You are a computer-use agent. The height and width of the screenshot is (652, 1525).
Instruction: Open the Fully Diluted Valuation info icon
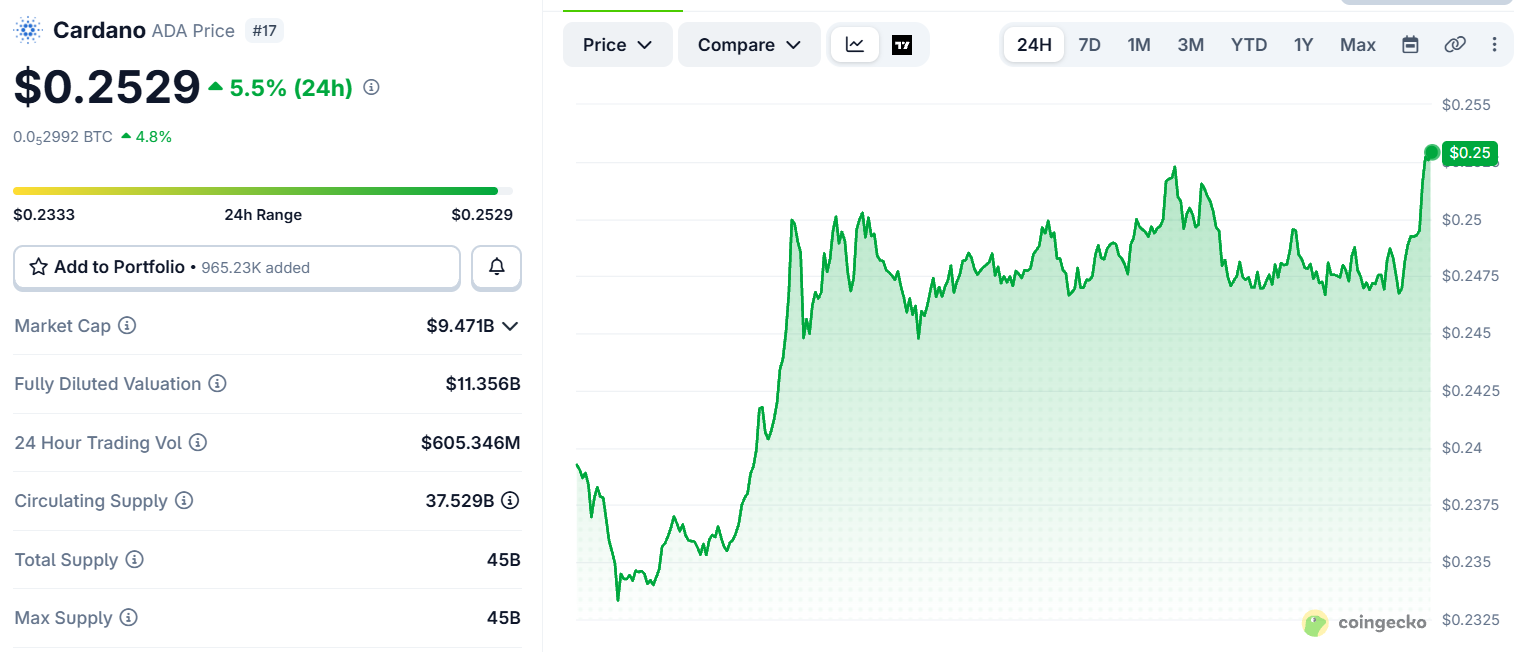(217, 384)
